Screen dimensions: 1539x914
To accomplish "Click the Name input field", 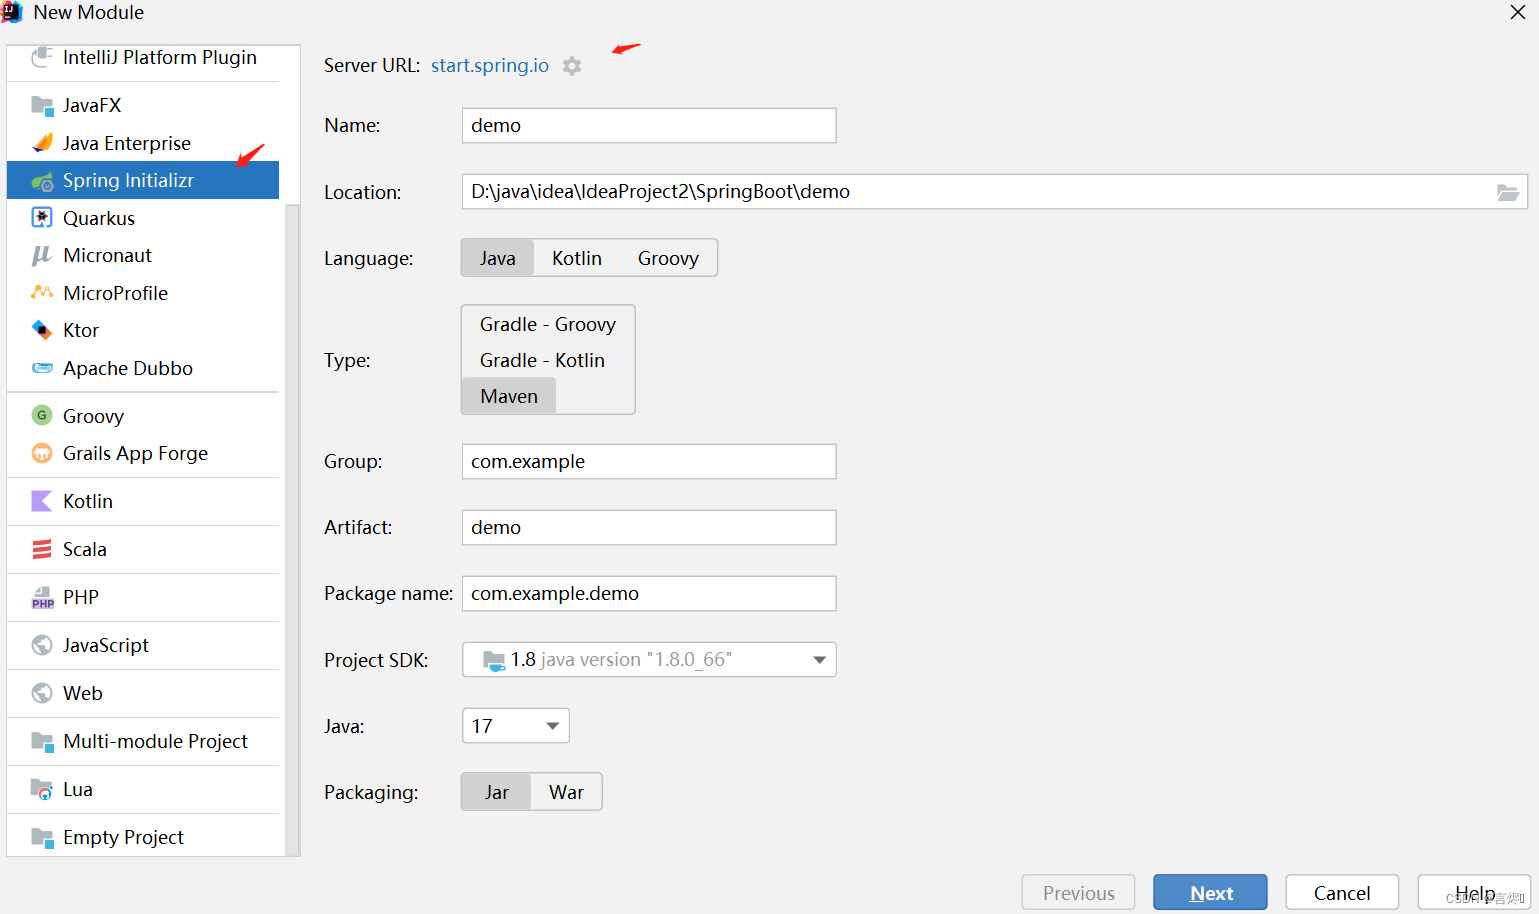I will click(649, 125).
